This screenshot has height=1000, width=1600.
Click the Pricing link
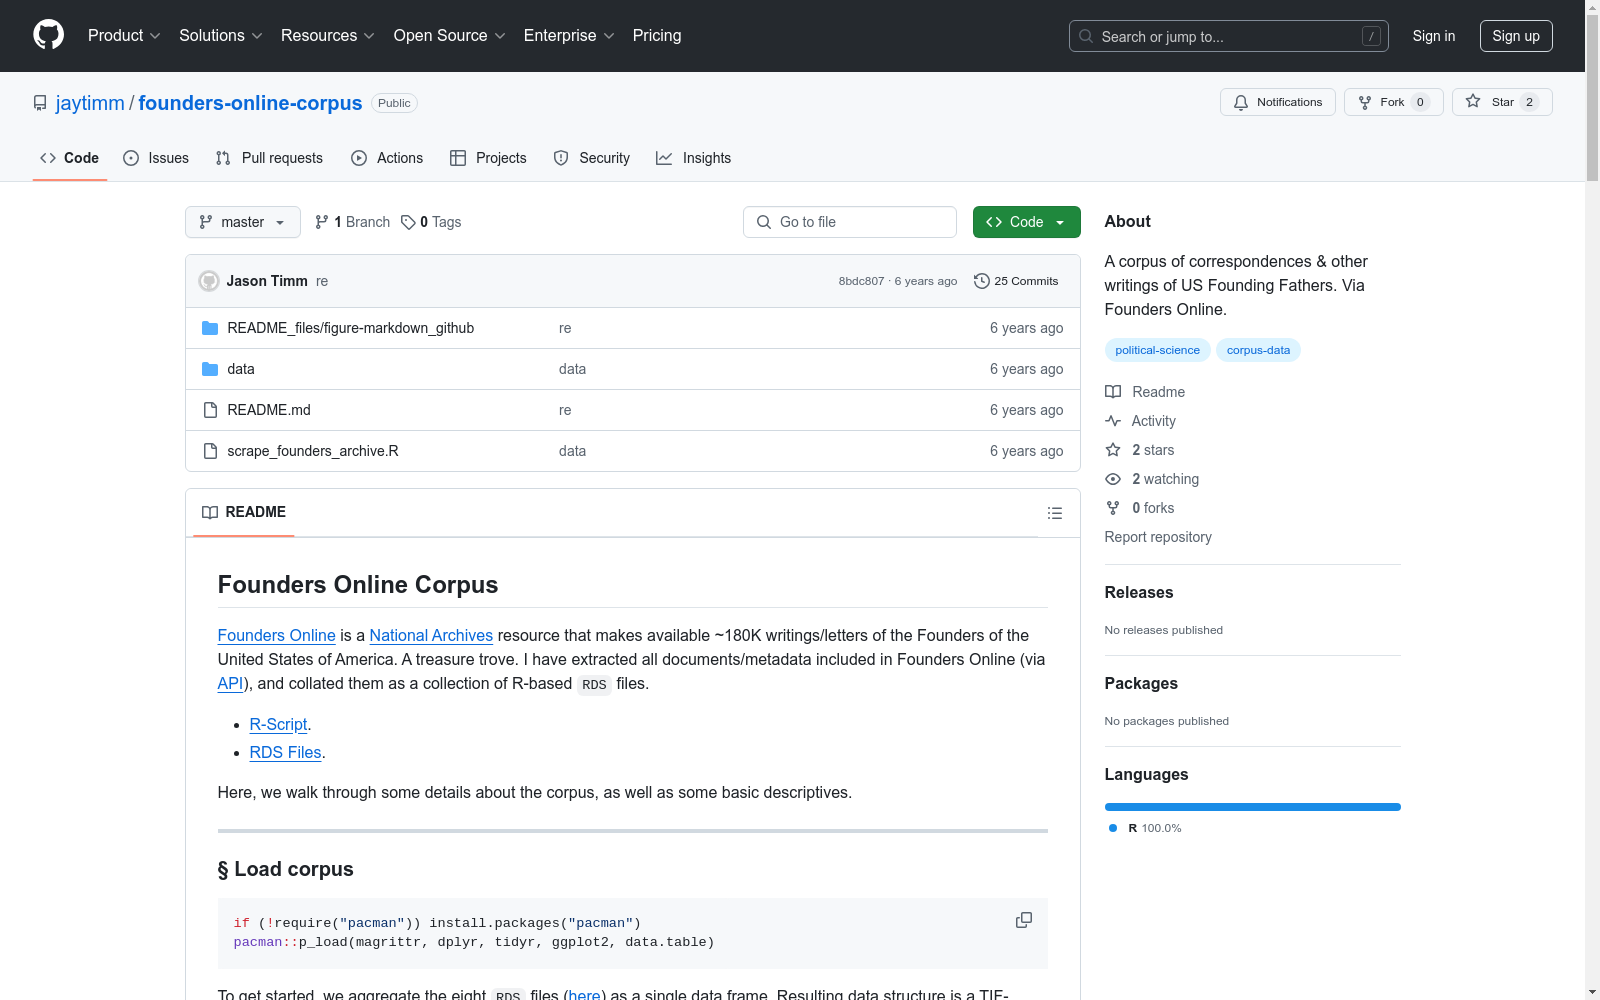(657, 35)
